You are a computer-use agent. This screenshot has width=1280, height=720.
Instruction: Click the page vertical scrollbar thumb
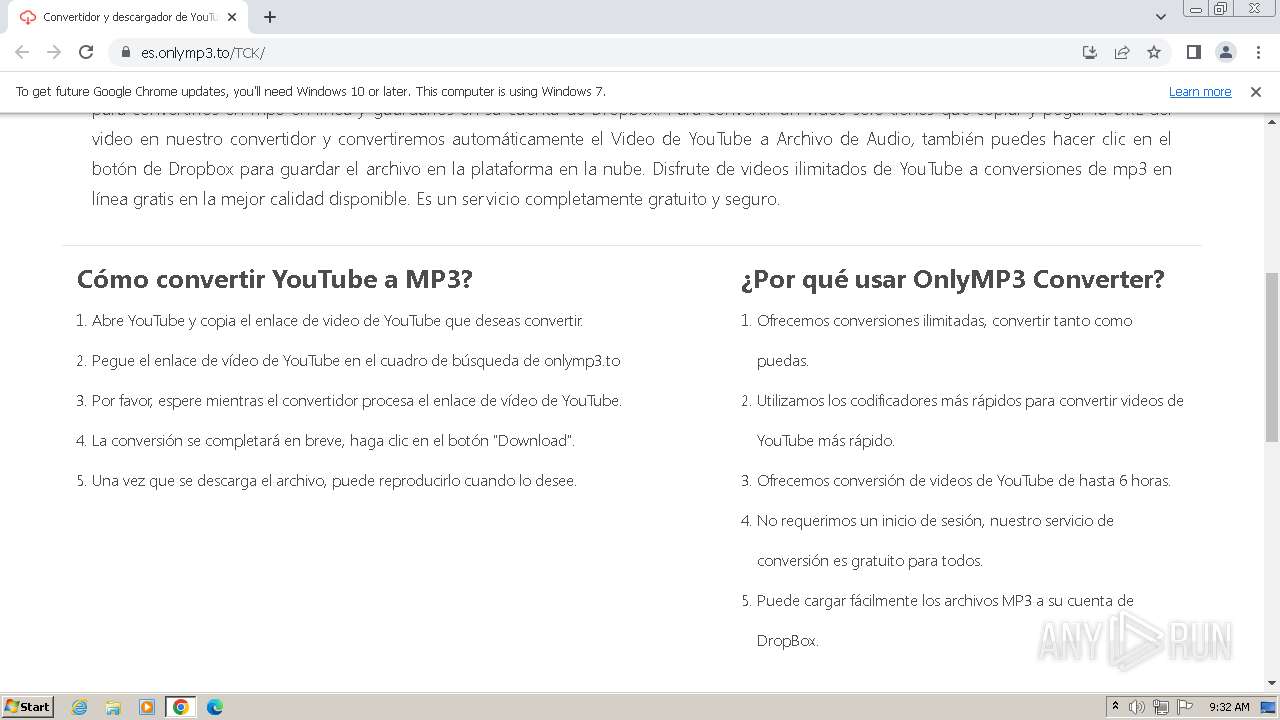(x=1272, y=356)
